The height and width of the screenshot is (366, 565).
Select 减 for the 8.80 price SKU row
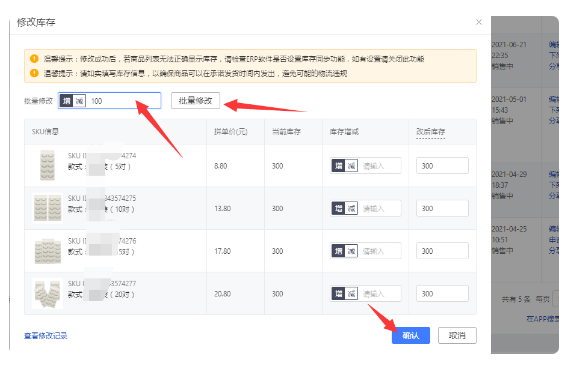351,166
